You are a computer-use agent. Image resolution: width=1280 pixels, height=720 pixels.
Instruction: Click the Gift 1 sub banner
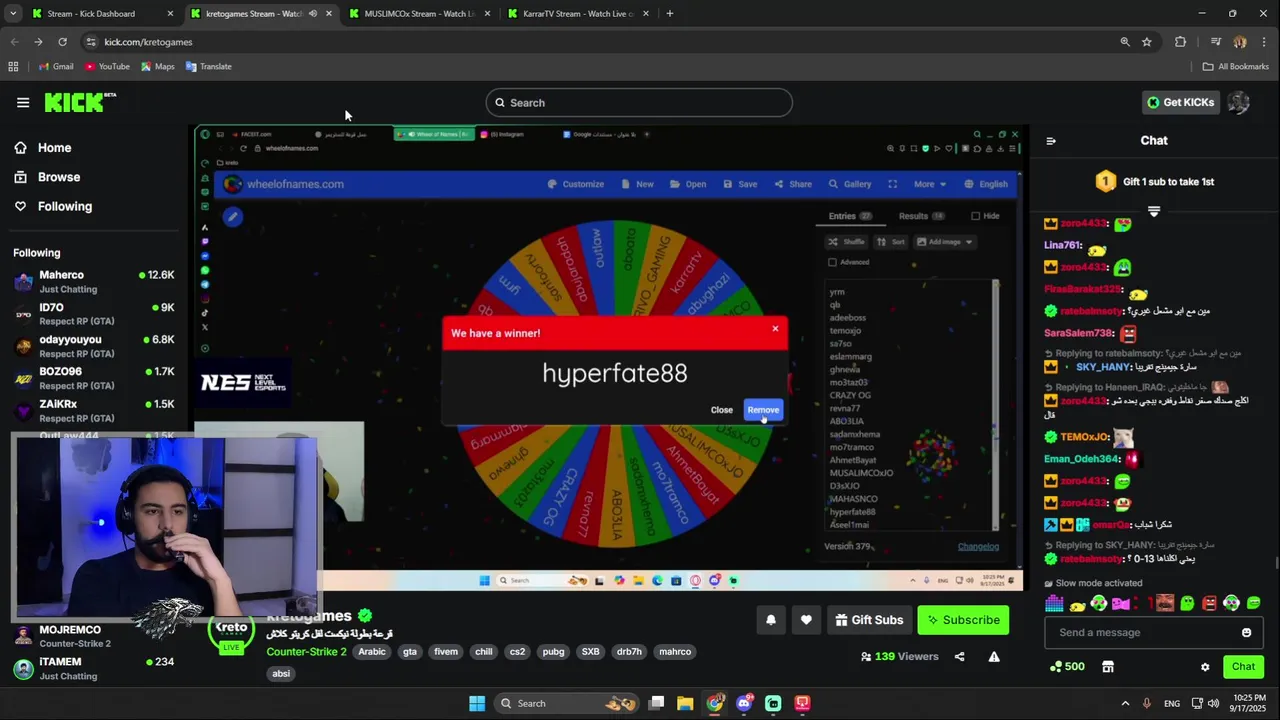coord(1155,182)
